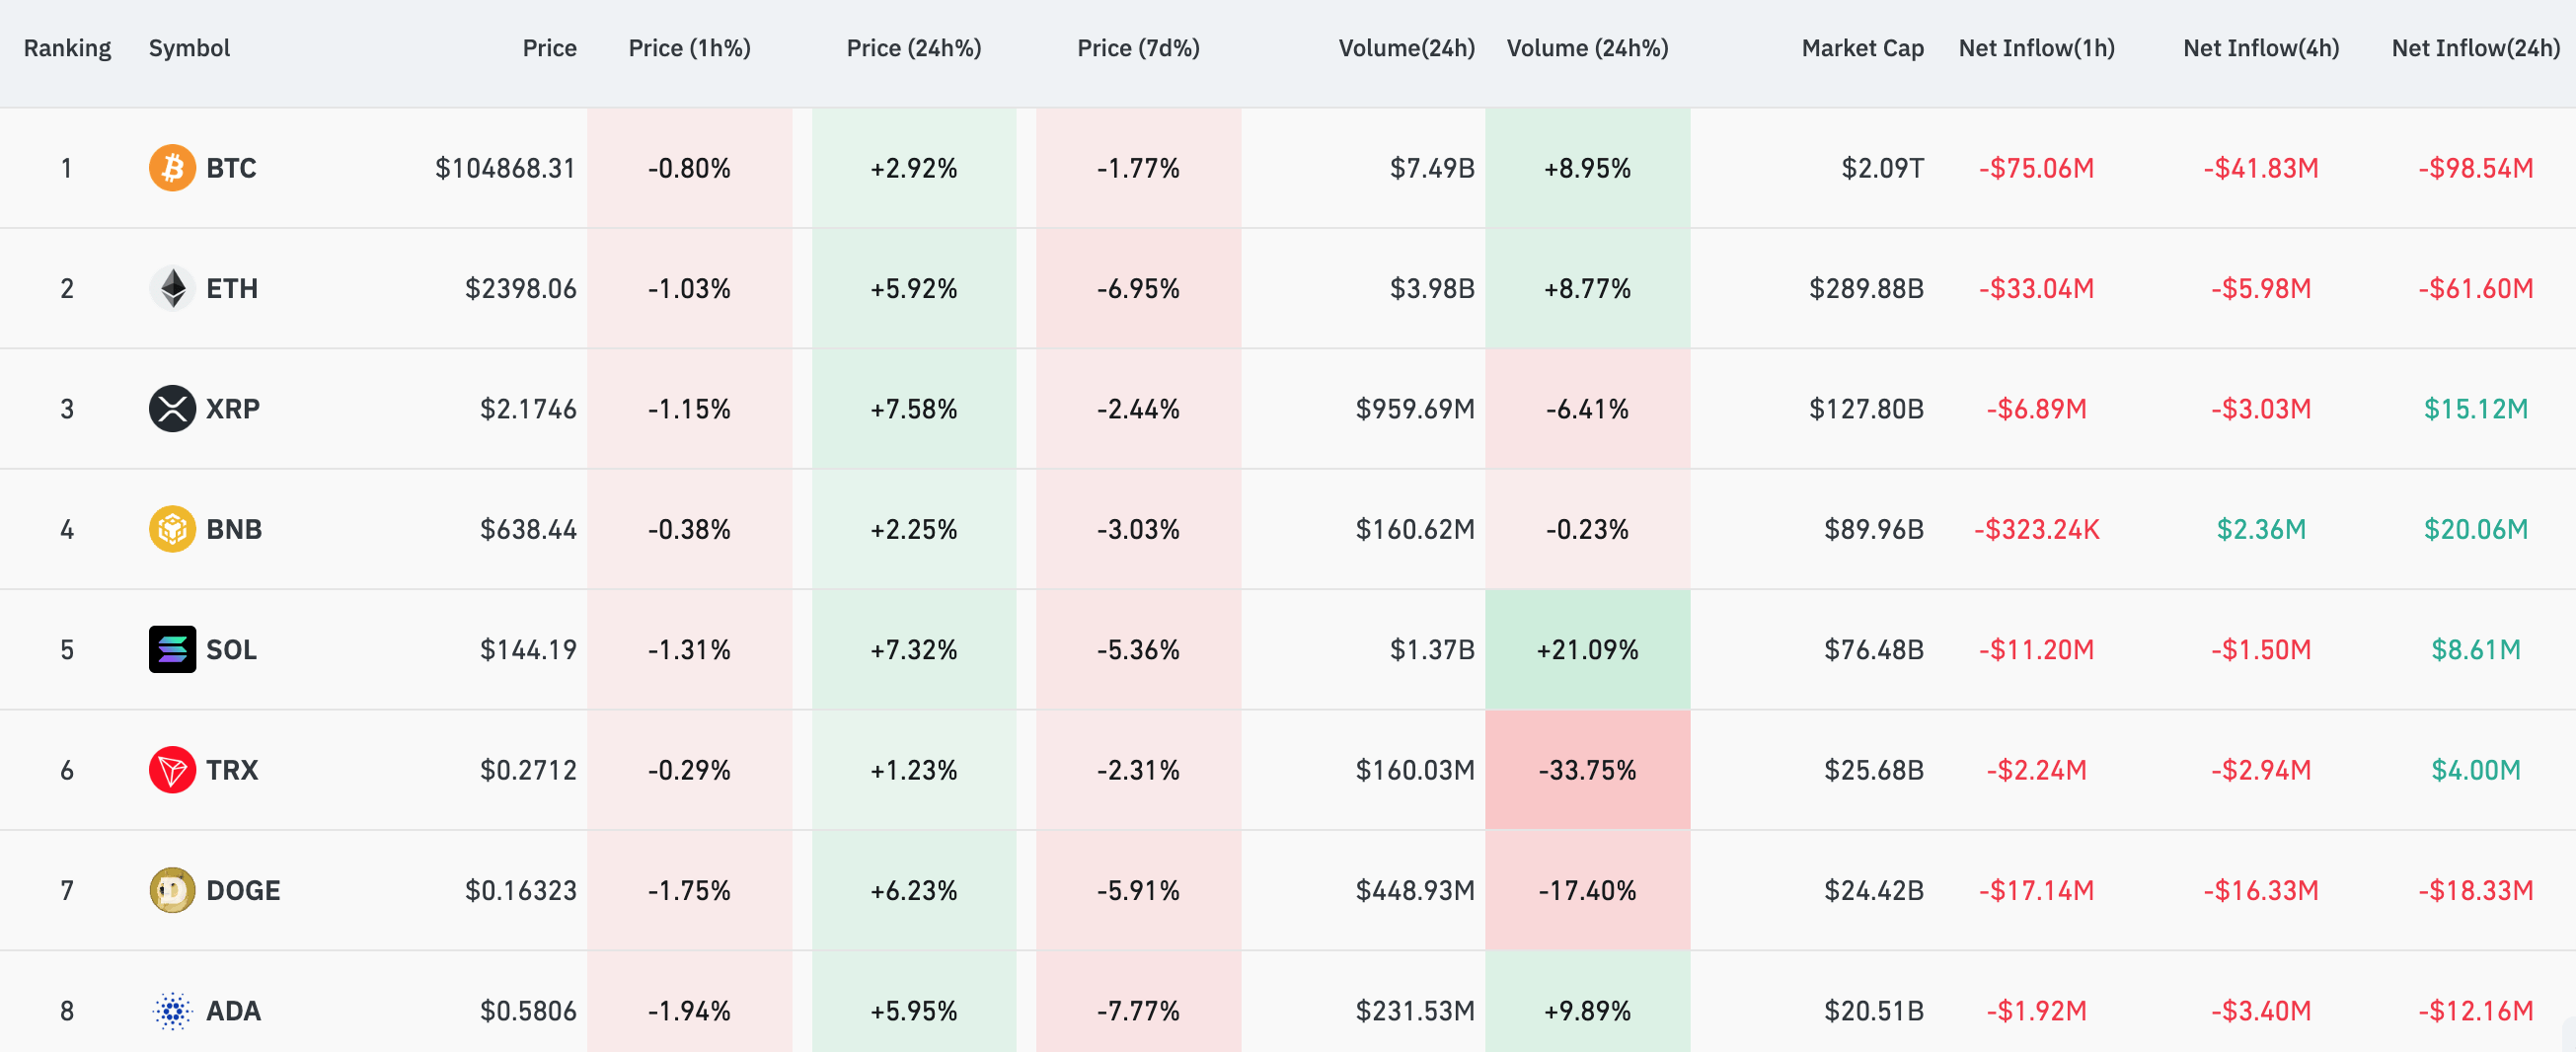This screenshot has width=2576, height=1052.
Task: Click XRP 24h change +7.58%
Action: pos(914,409)
